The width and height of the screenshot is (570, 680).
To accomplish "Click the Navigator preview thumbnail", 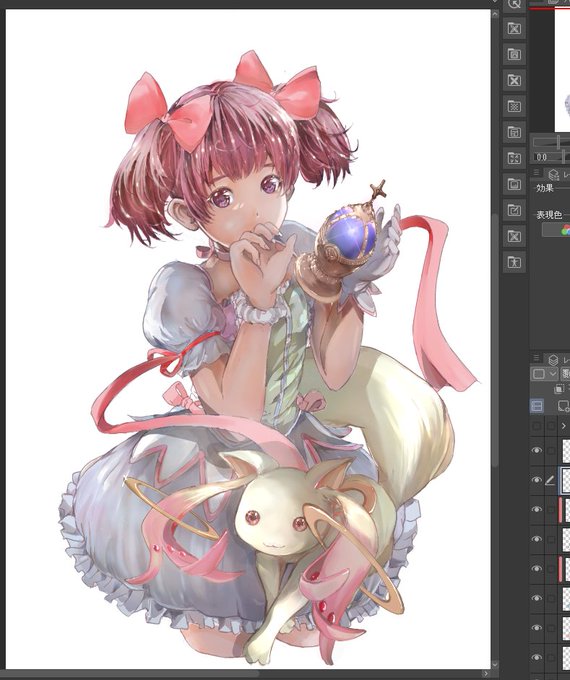I will (562, 70).
